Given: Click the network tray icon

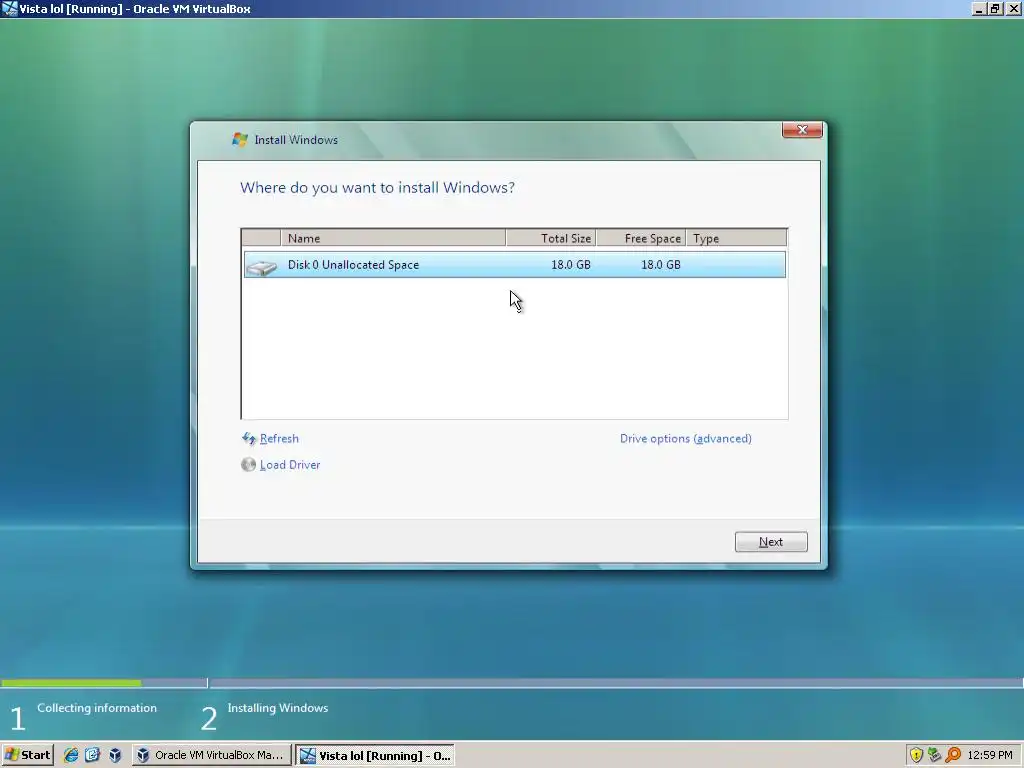Looking at the screenshot, I should [935, 755].
